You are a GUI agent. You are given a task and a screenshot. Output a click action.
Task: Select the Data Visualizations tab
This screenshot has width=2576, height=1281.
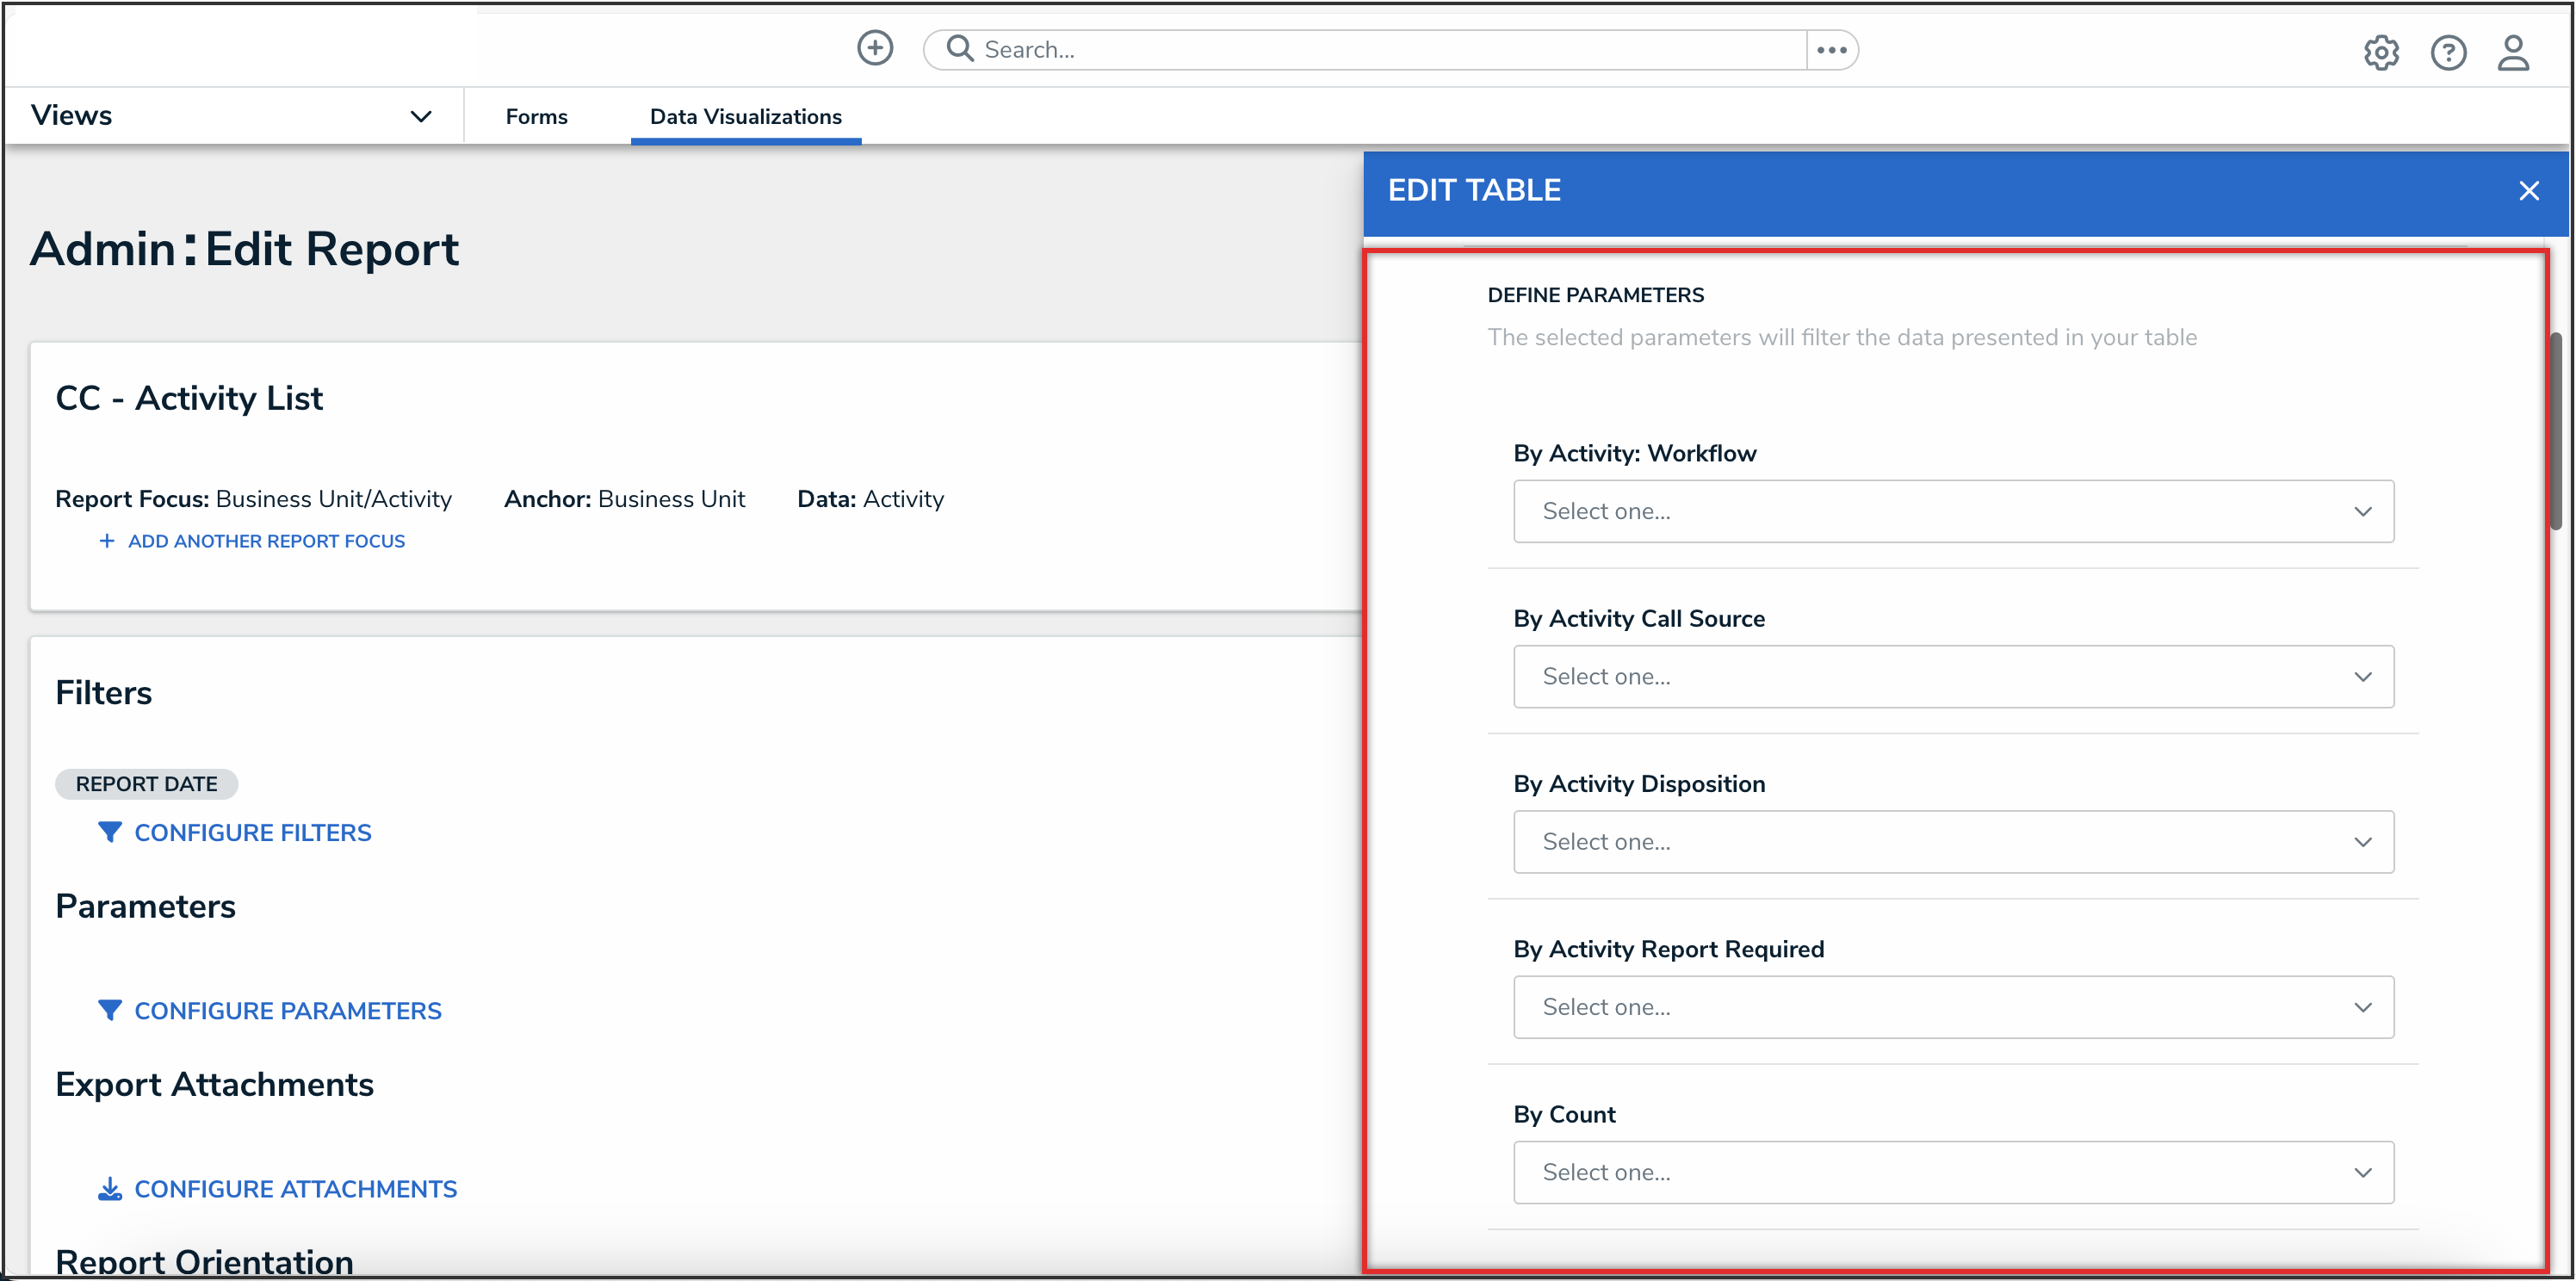tap(745, 117)
